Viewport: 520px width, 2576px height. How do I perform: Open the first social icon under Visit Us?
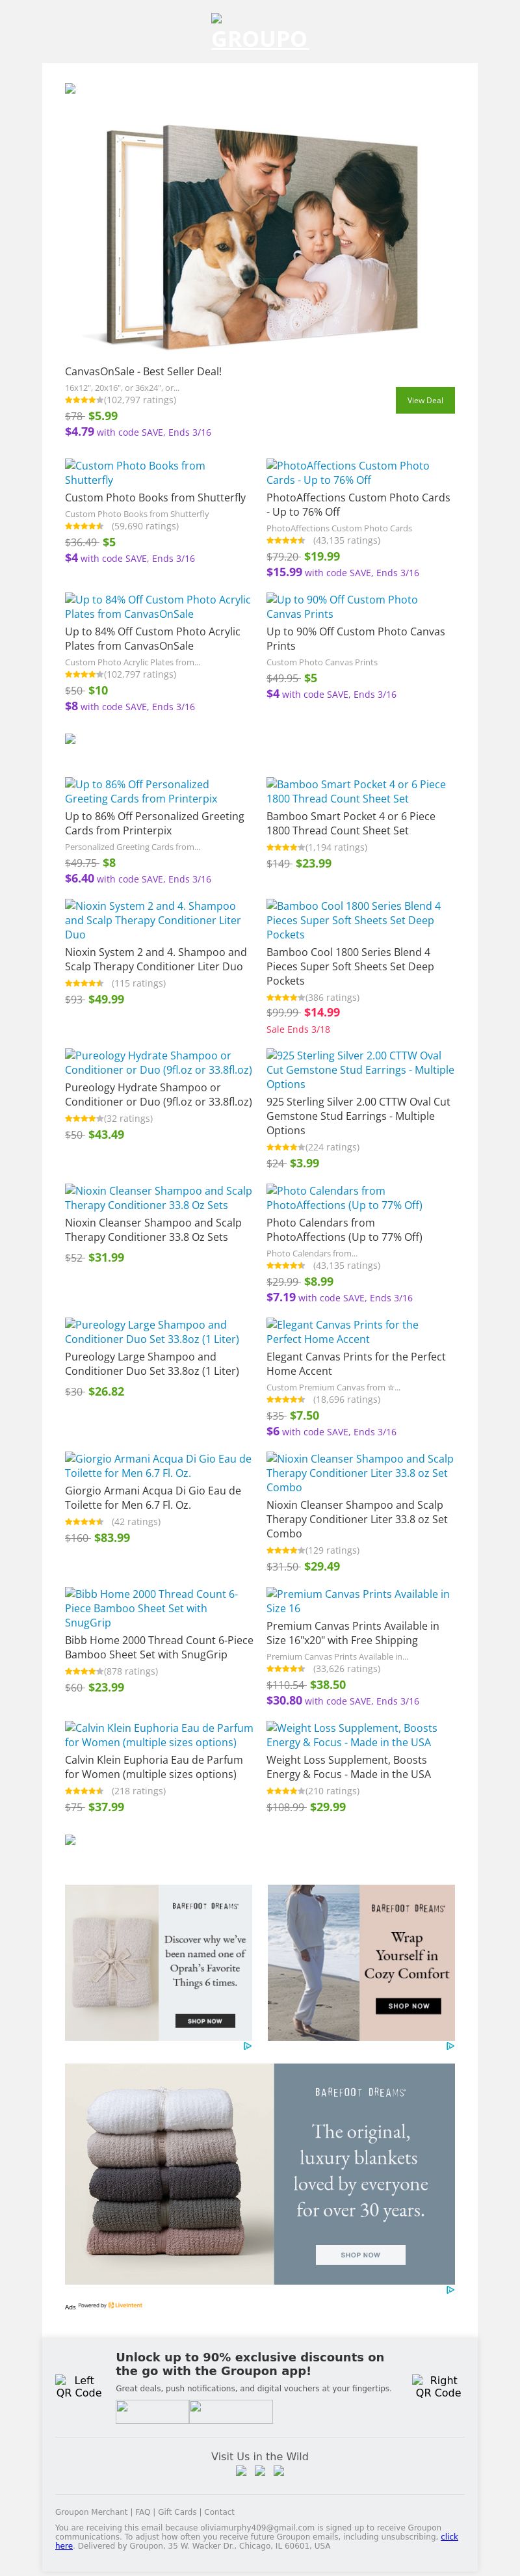(241, 2471)
